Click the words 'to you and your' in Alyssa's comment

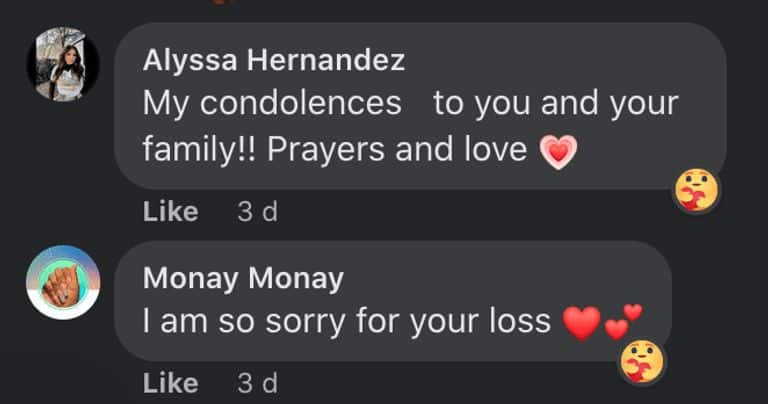(556, 104)
